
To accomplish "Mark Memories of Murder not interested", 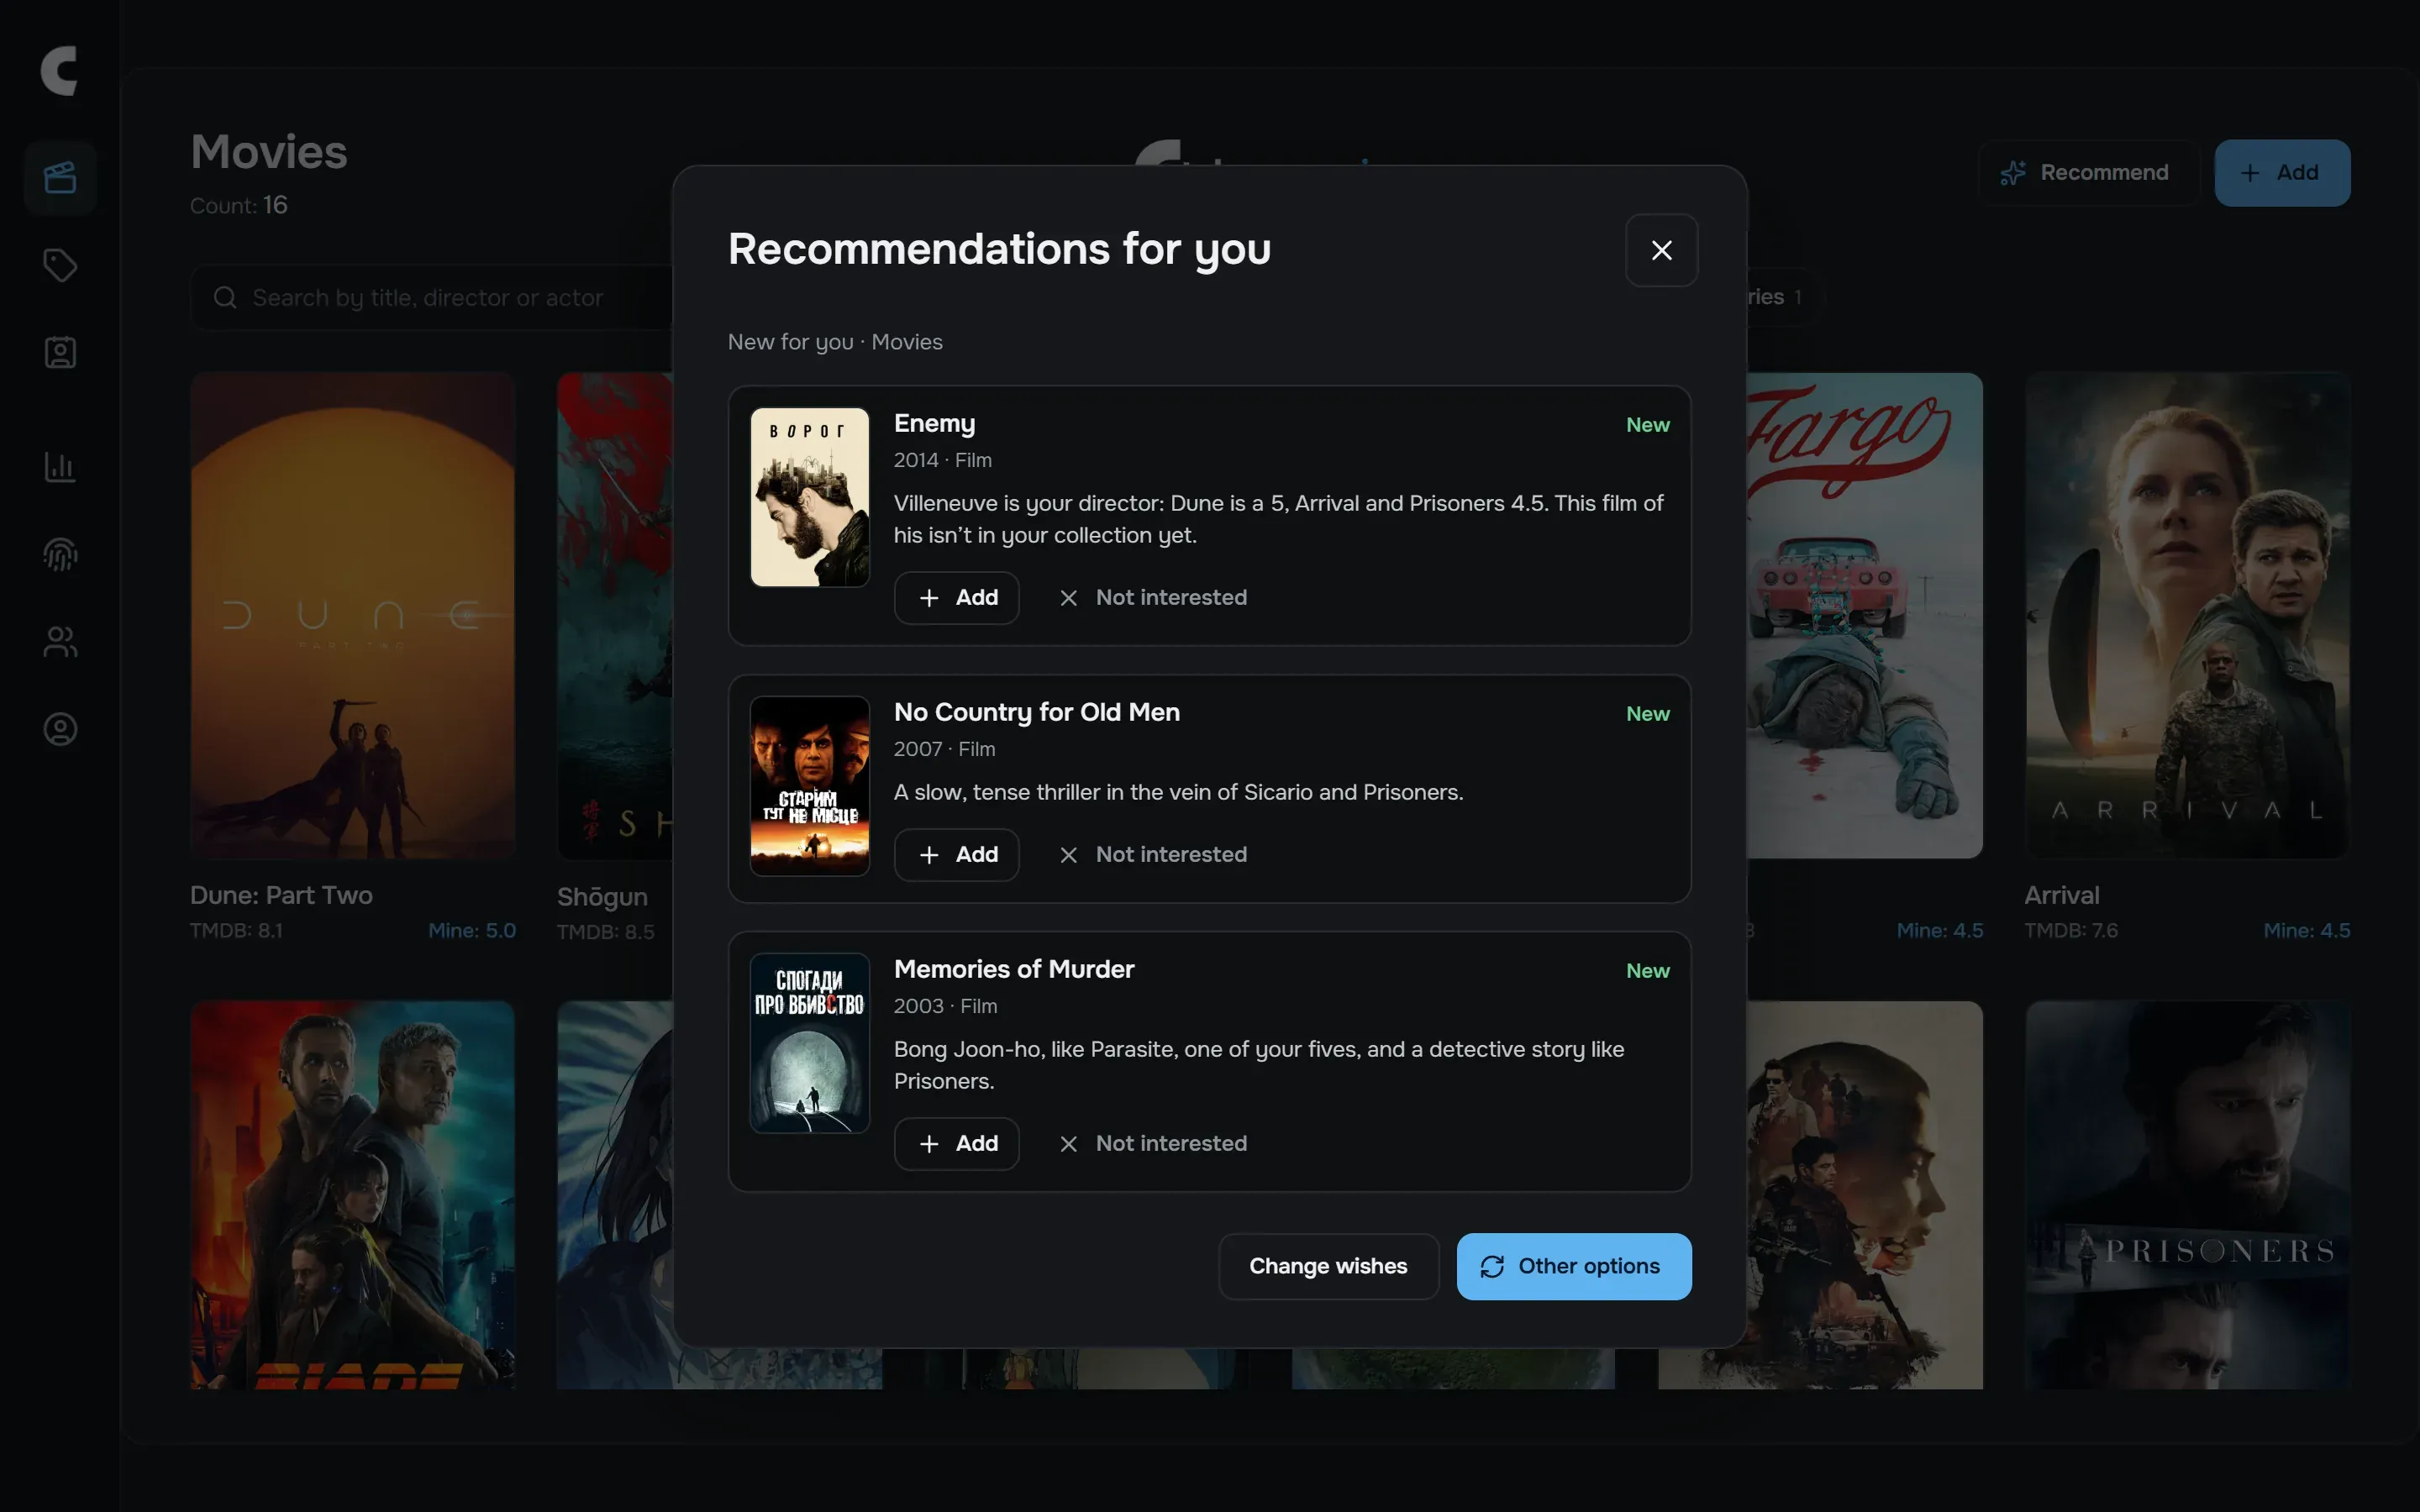I will point(1152,1144).
